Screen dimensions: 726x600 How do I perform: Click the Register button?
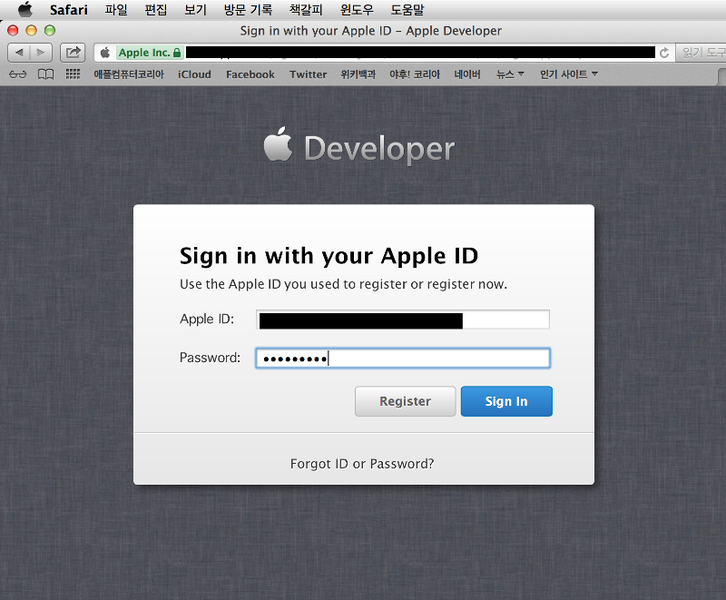405,401
